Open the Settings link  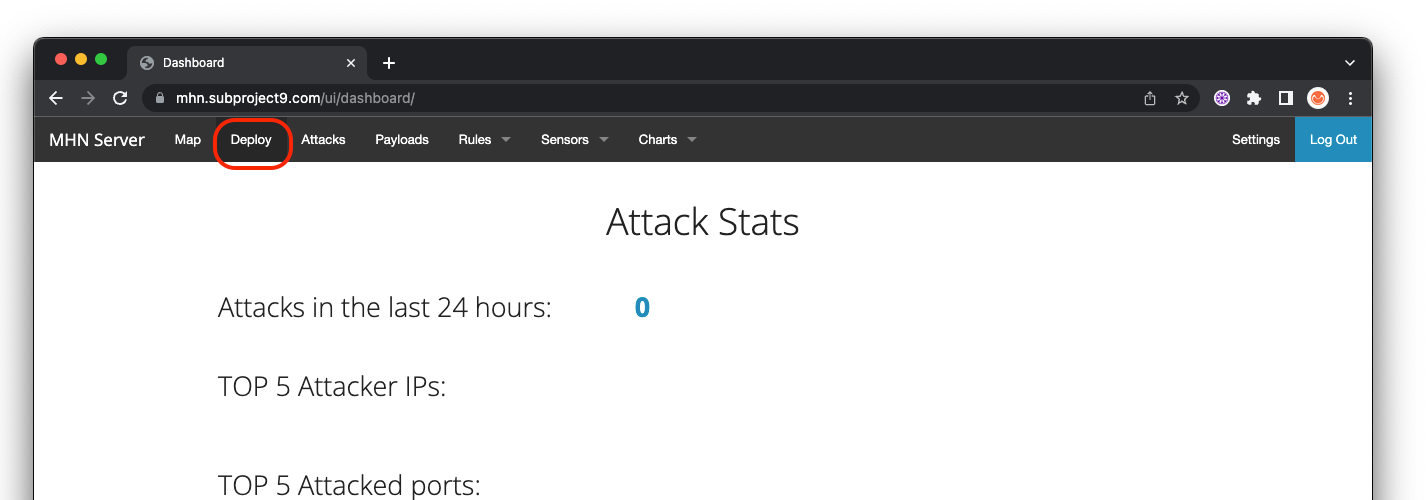pyautogui.click(x=1256, y=140)
